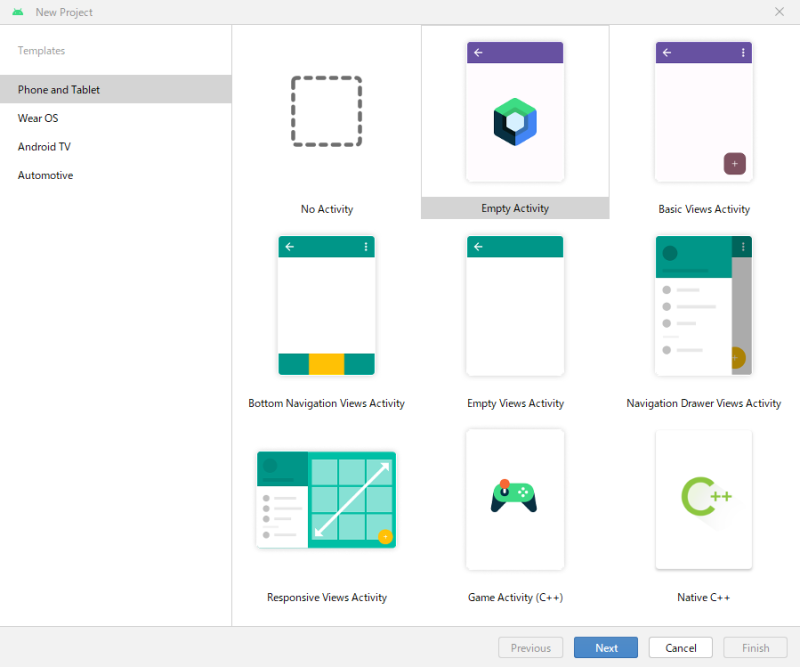Viewport: 800px width, 667px height.
Task: Pick the Game Activity (C++) template
Action: tap(514, 500)
